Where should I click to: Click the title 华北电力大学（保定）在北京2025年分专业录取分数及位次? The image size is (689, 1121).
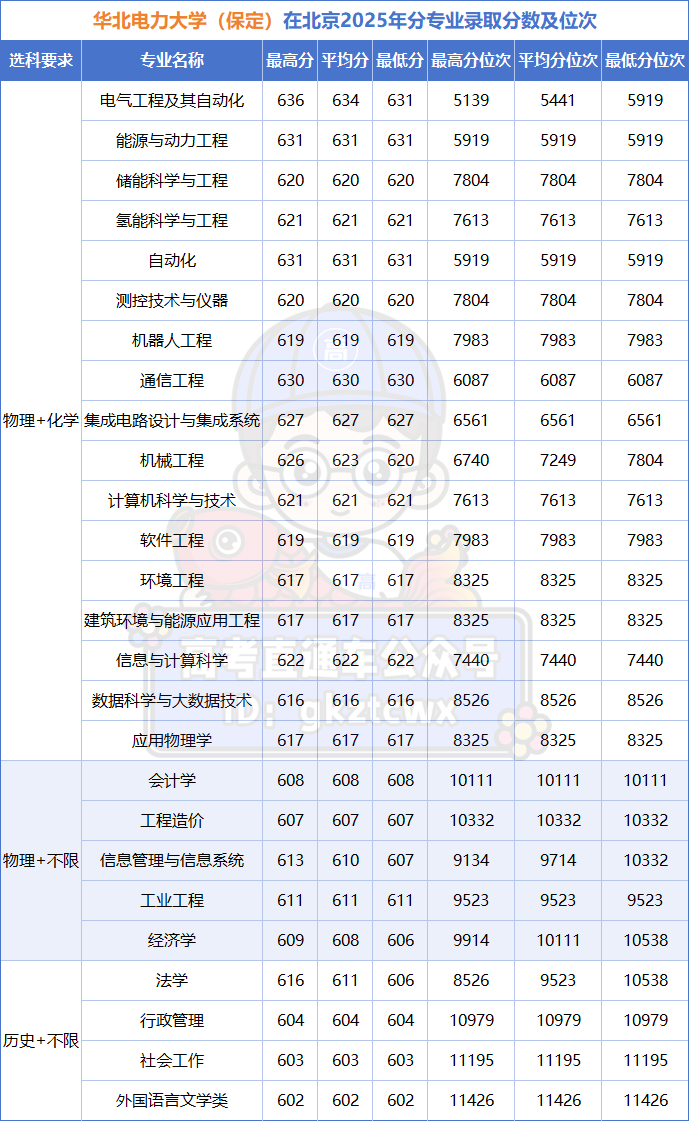(x=344, y=21)
